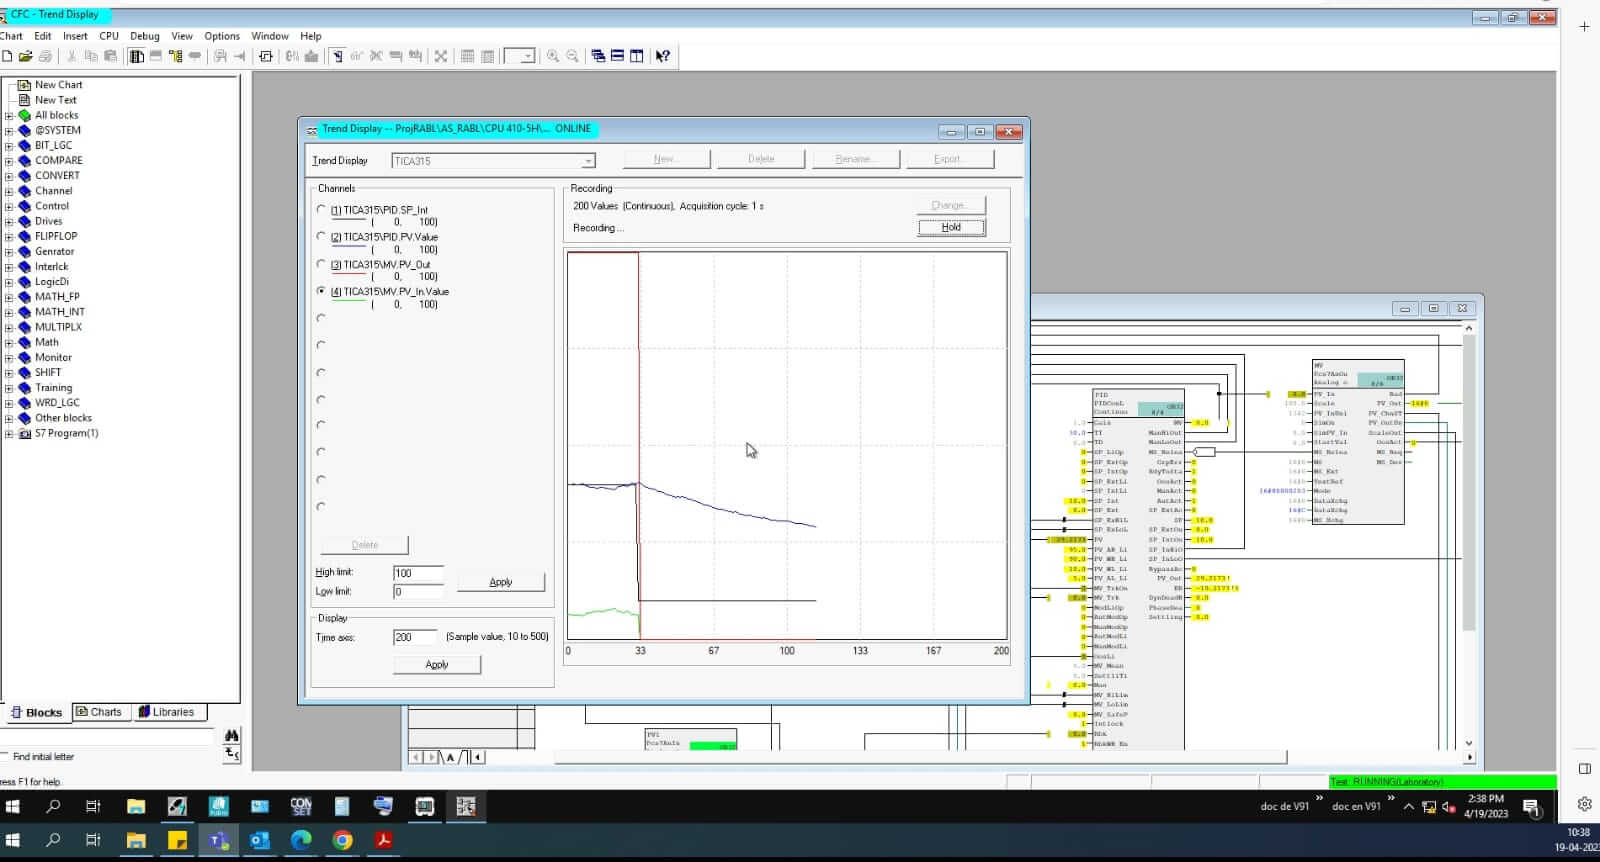Expand the S7 Program(1) tree node

pyautogui.click(x=9, y=434)
